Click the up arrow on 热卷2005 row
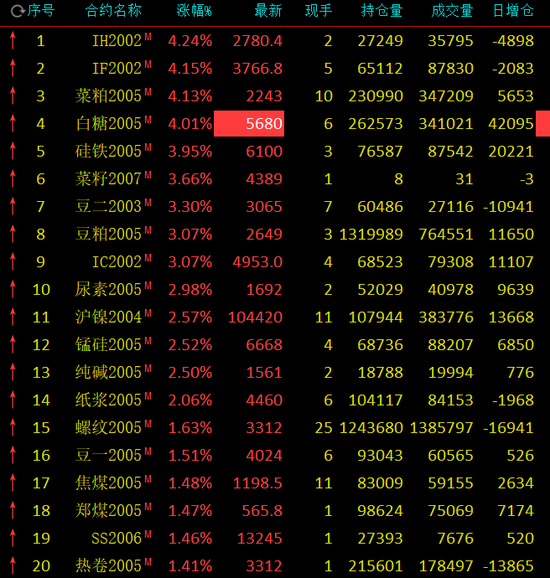The image size is (550, 578). point(13,566)
